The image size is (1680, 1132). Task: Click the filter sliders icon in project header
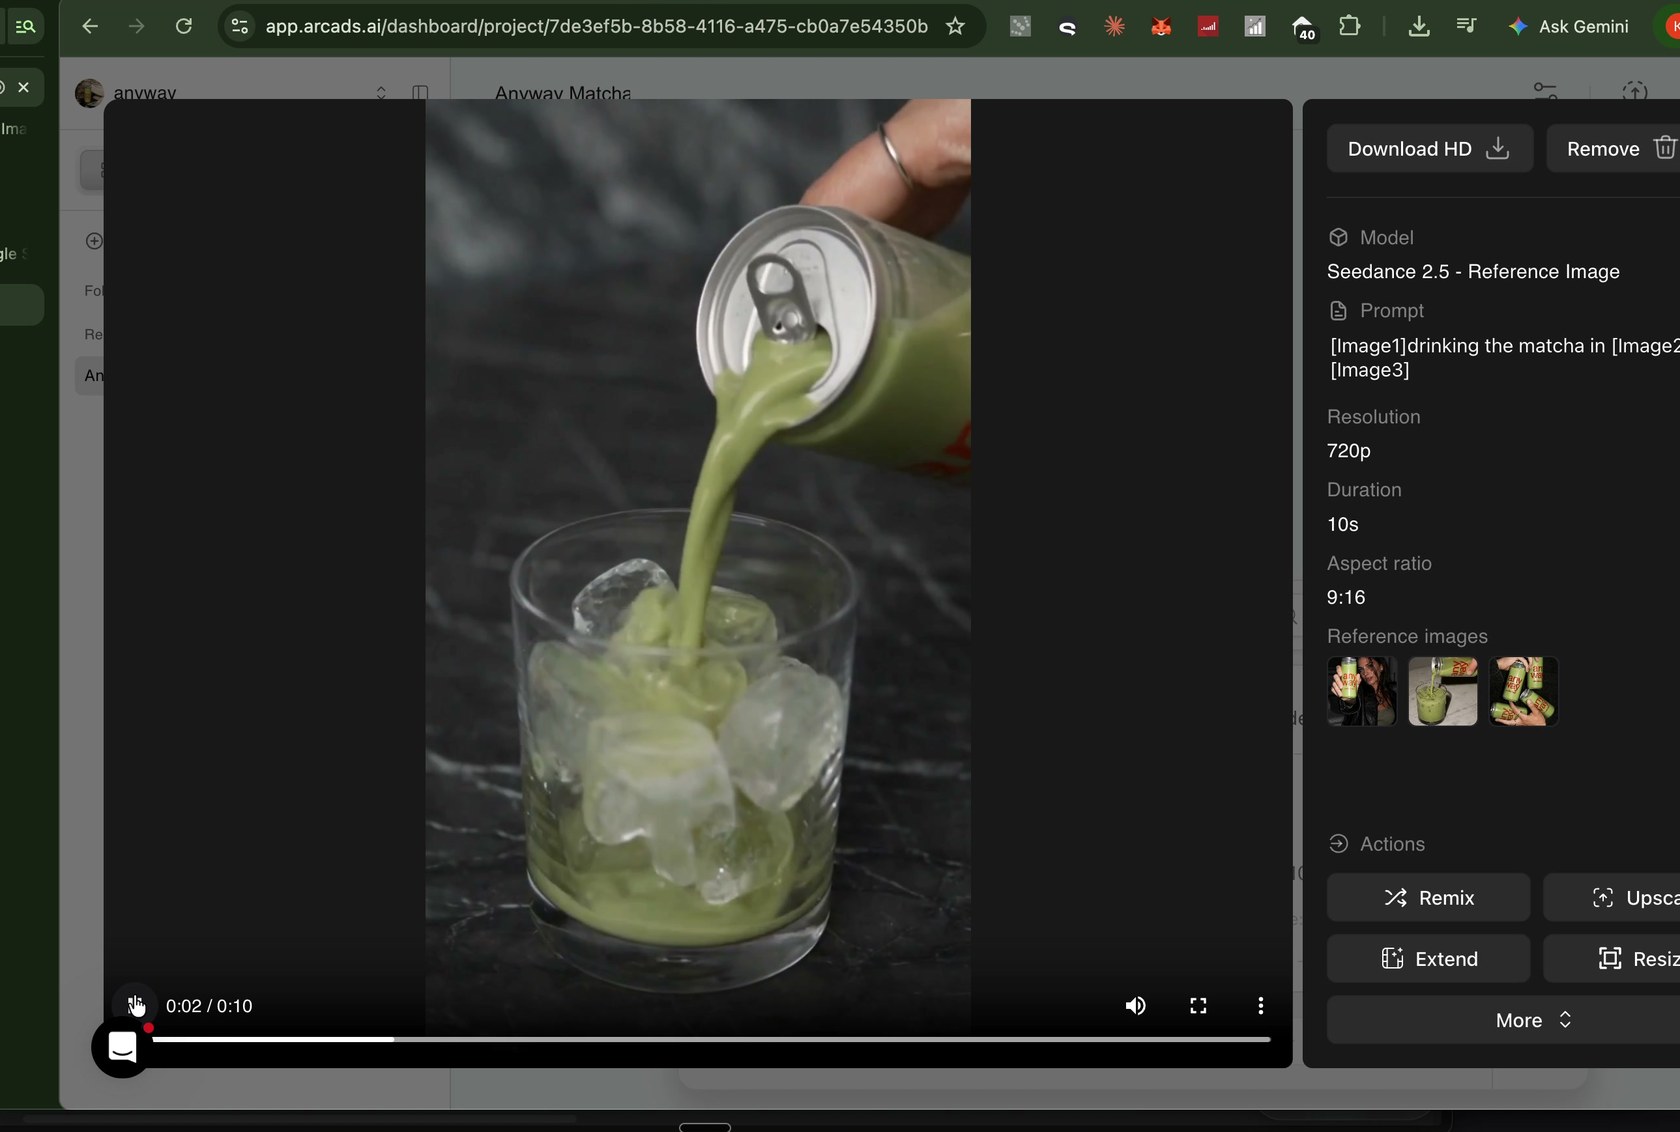[1545, 91]
